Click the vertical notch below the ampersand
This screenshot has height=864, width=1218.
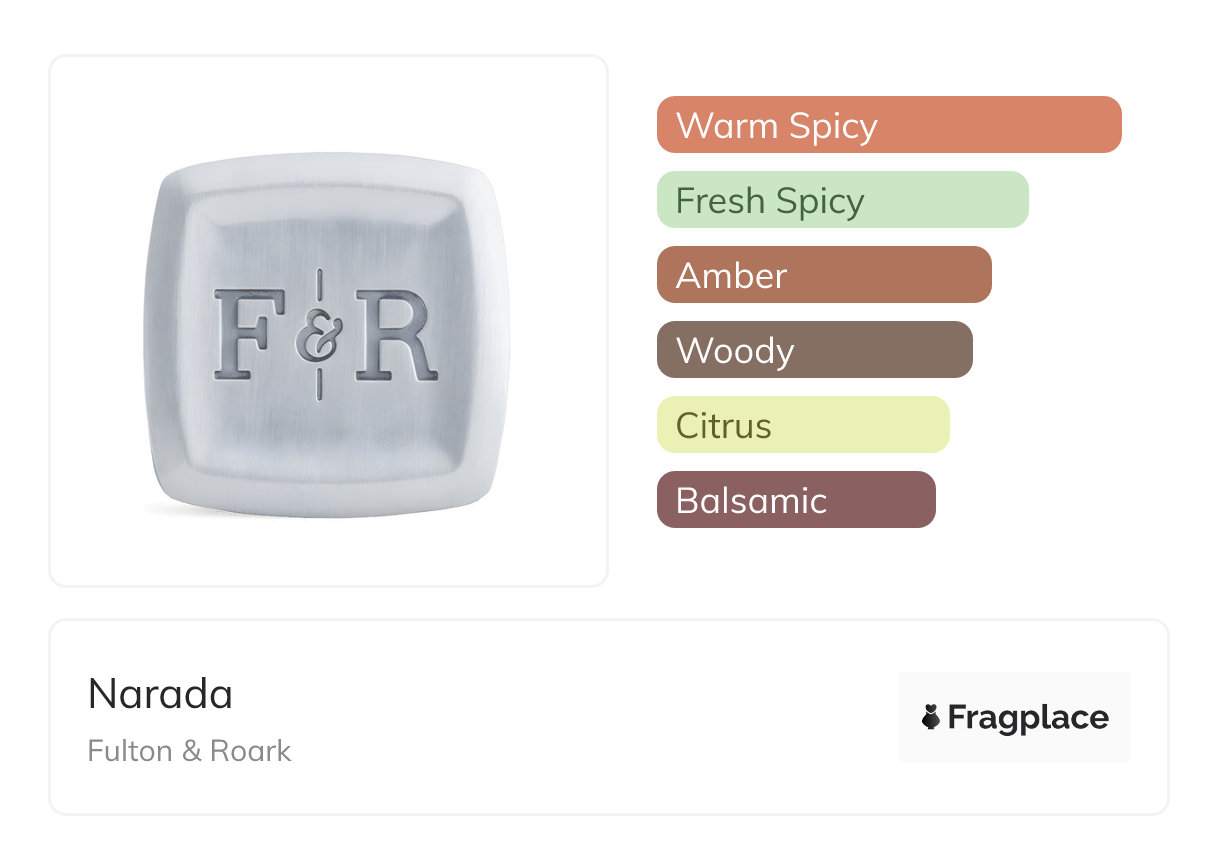(x=319, y=385)
